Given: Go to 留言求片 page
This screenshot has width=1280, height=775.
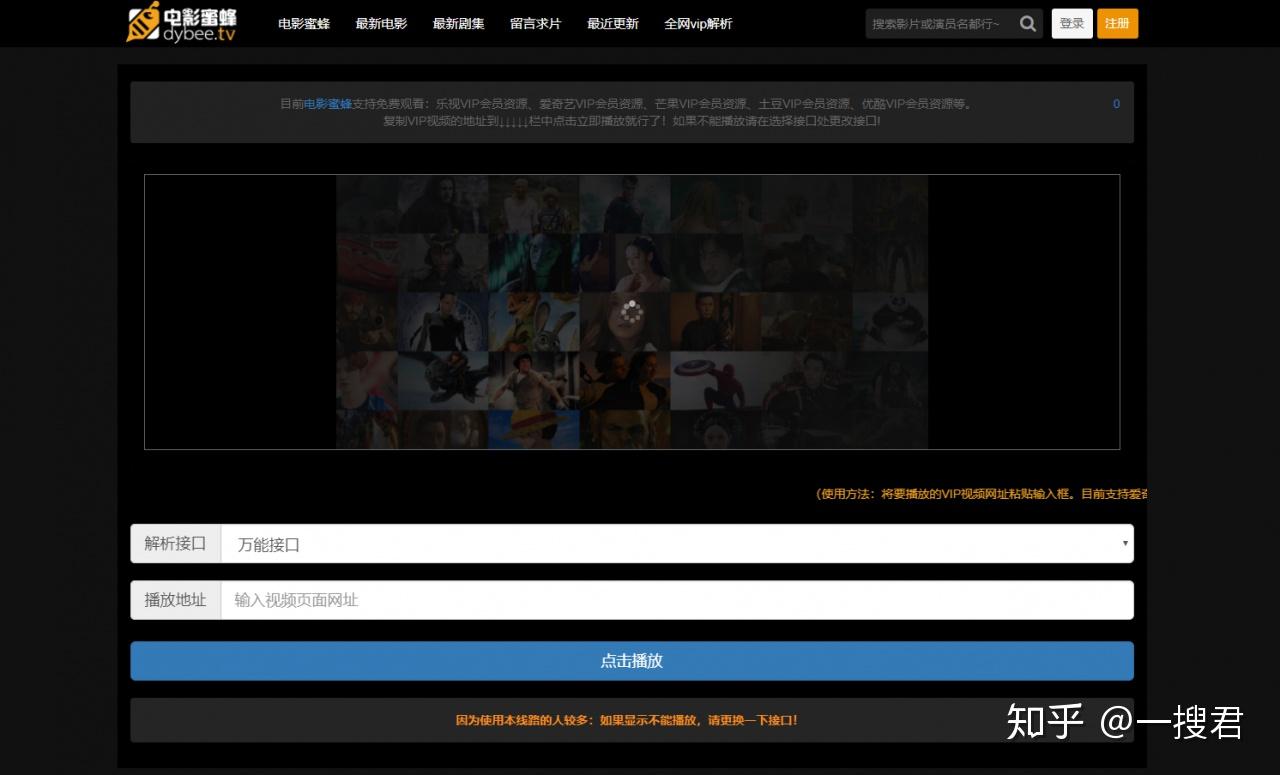Looking at the screenshot, I should click(x=536, y=23).
